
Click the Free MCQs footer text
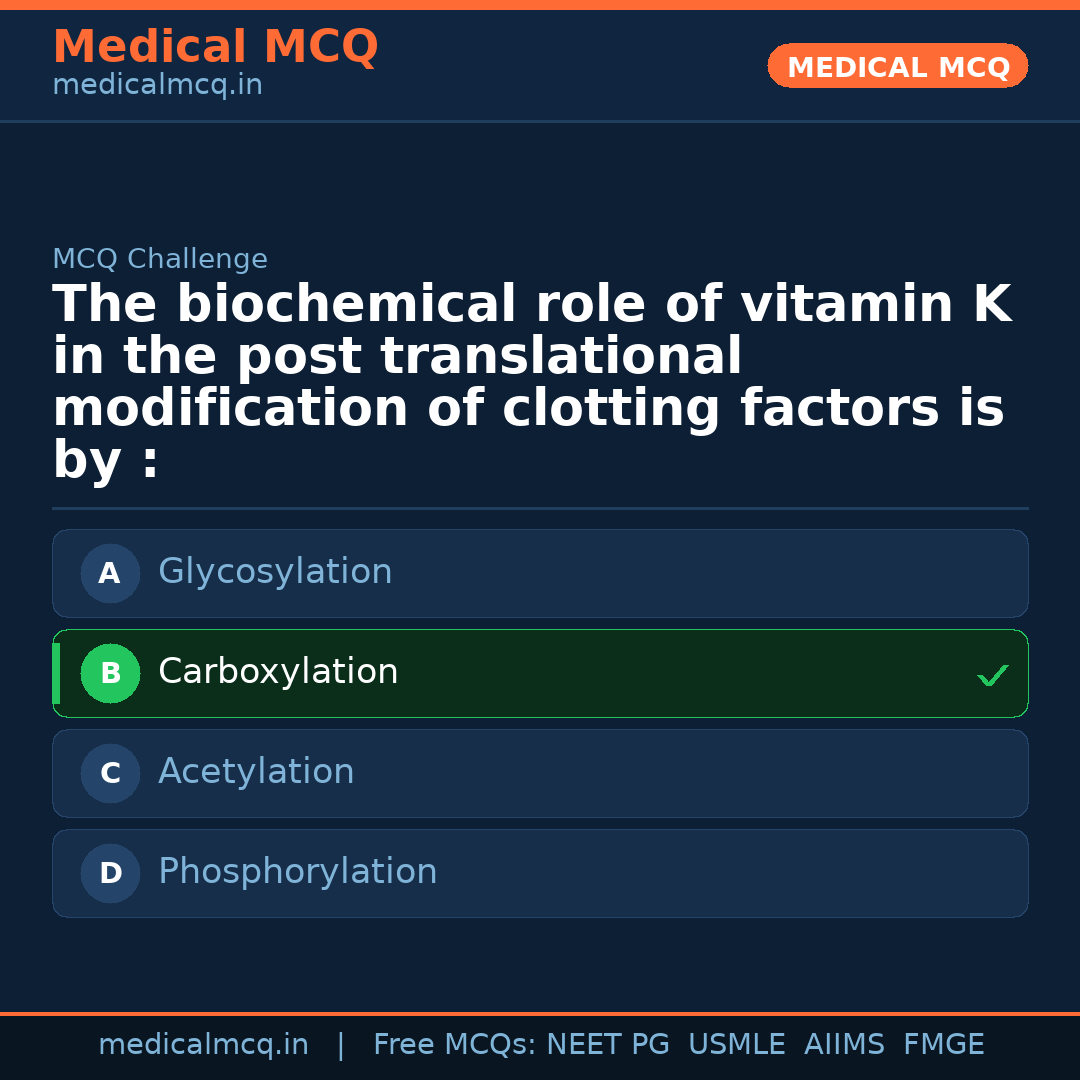tap(455, 1045)
